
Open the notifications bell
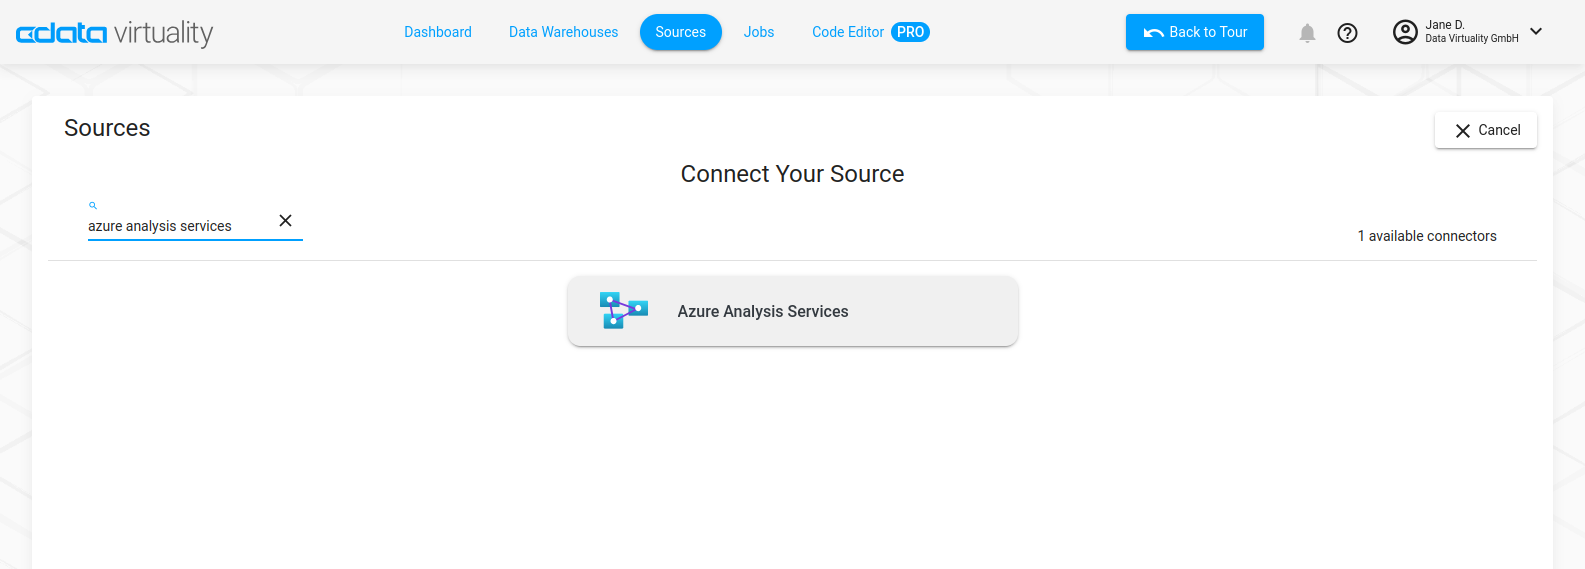click(x=1307, y=33)
